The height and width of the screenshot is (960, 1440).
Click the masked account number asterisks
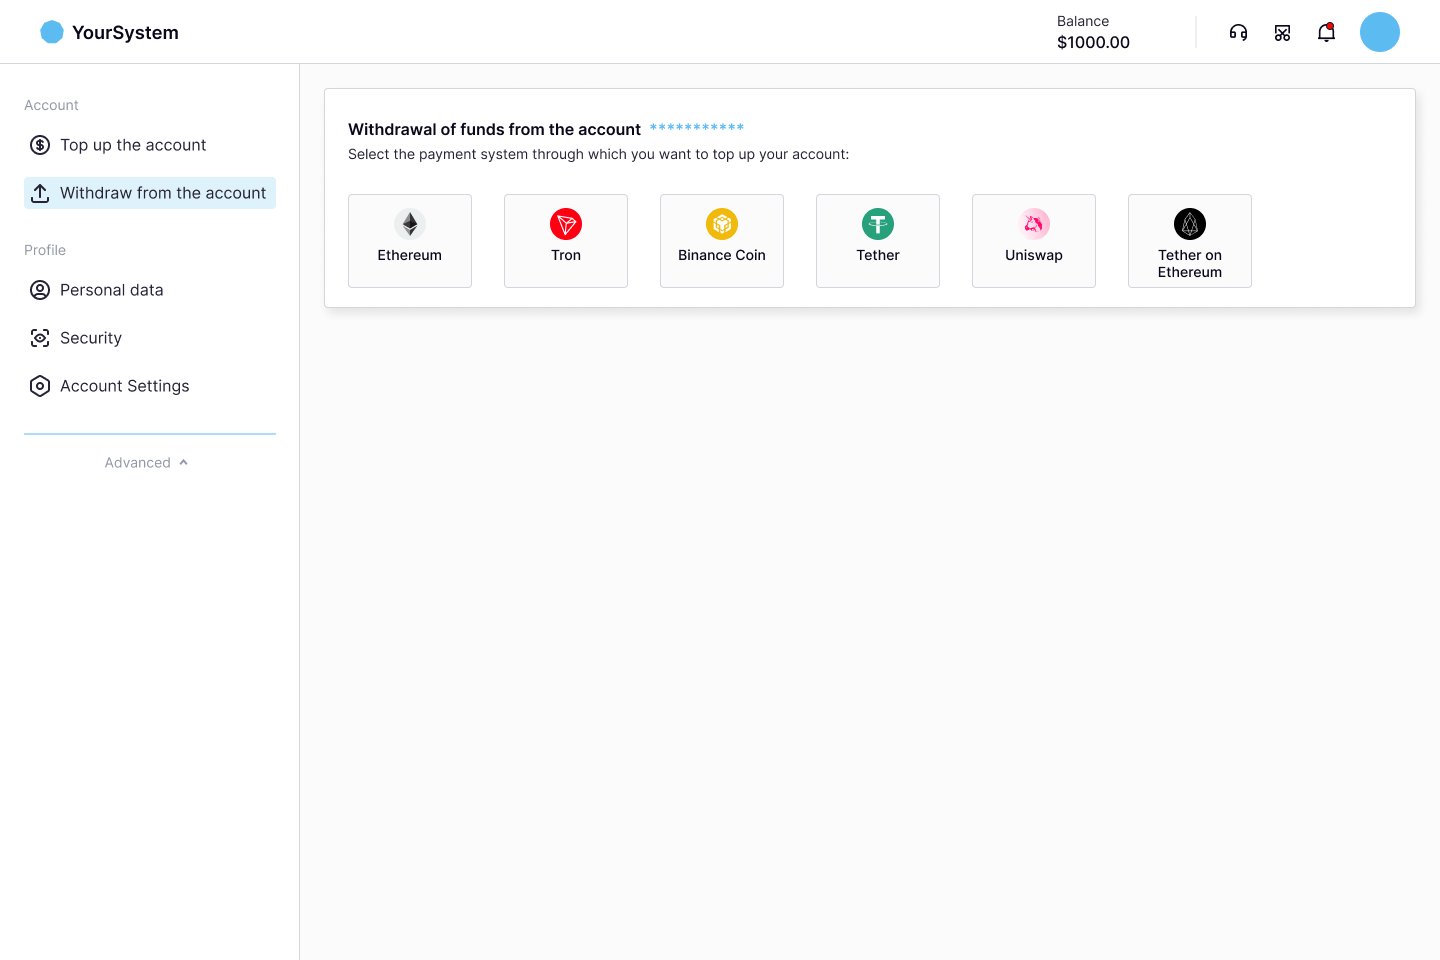pyautogui.click(x=697, y=128)
